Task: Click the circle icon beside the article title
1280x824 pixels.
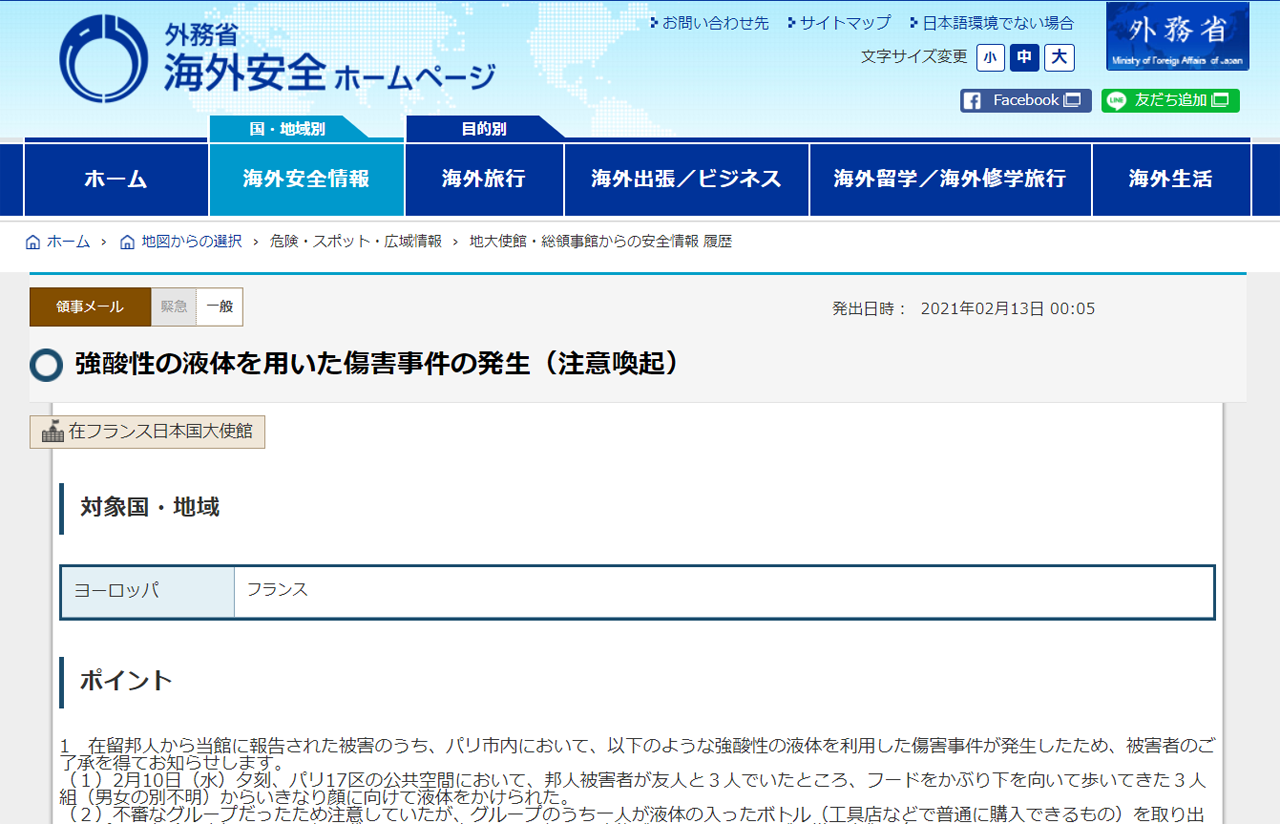Action: click(x=46, y=365)
